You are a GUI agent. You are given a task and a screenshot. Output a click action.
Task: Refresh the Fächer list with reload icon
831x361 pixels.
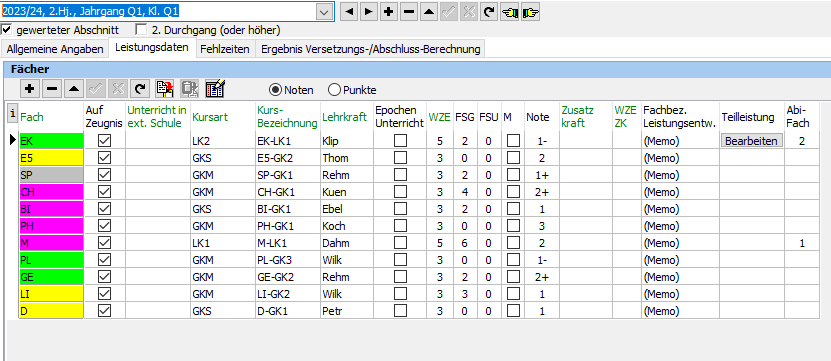pyautogui.click(x=139, y=89)
